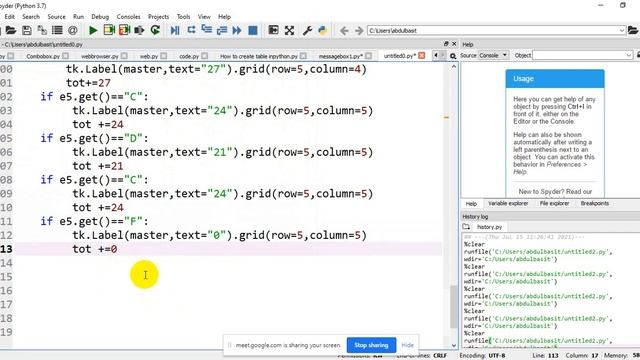Start debugging with the Debug file icon
640x360 pixels.
(x=175, y=31)
